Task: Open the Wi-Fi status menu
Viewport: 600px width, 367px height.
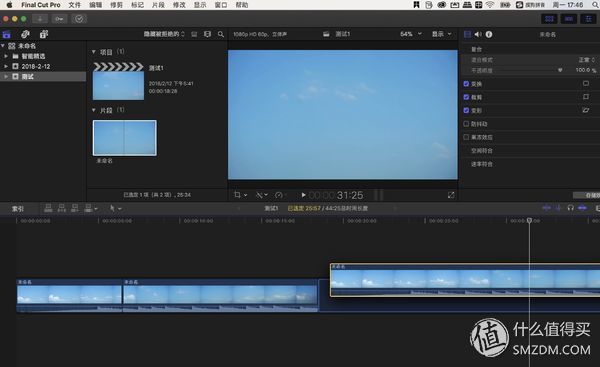Action: [x=490, y=5]
